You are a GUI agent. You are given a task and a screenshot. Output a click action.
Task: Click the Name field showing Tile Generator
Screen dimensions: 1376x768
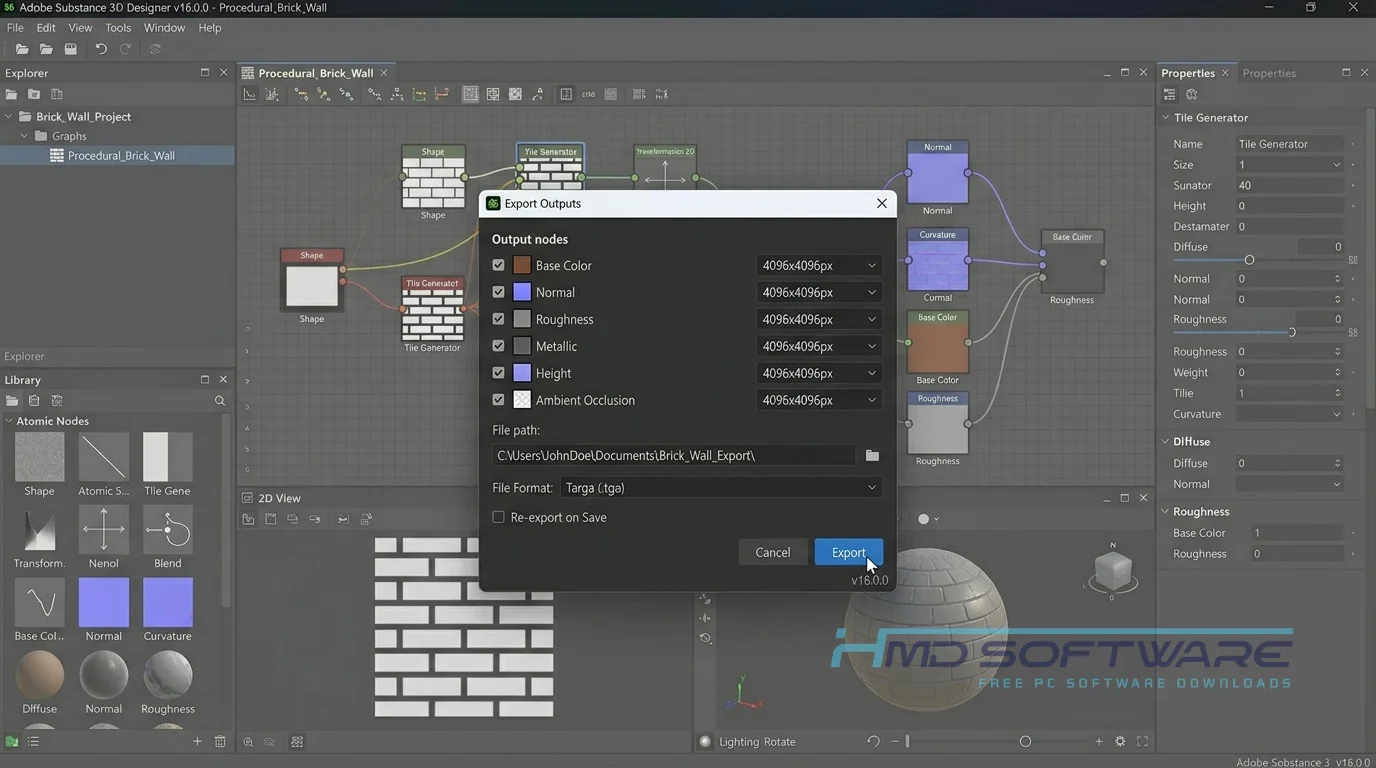pyautogui.click(x=1289, y=144)
